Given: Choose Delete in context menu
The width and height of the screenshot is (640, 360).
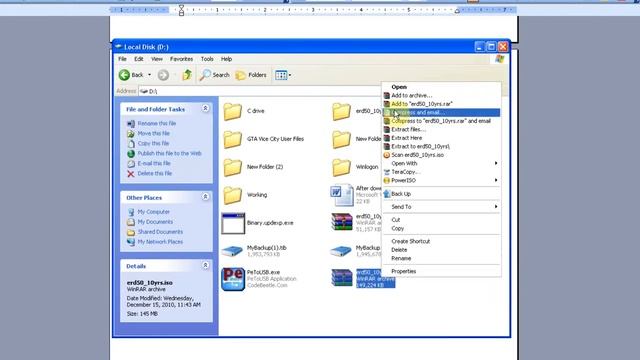Looking at the screenshot, I should coord(441,250).
